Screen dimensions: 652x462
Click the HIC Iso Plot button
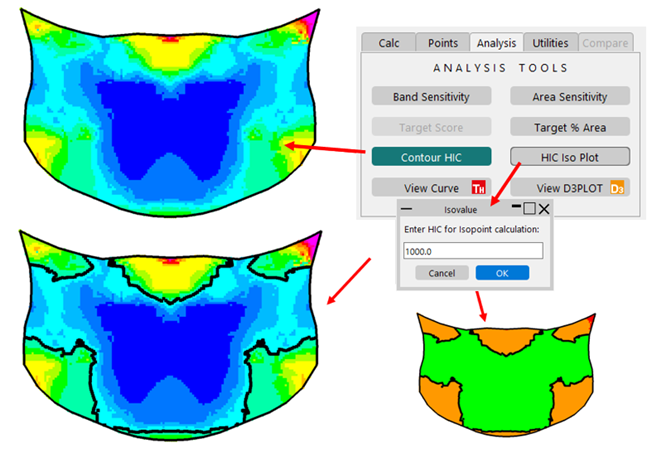pos(570,157)
